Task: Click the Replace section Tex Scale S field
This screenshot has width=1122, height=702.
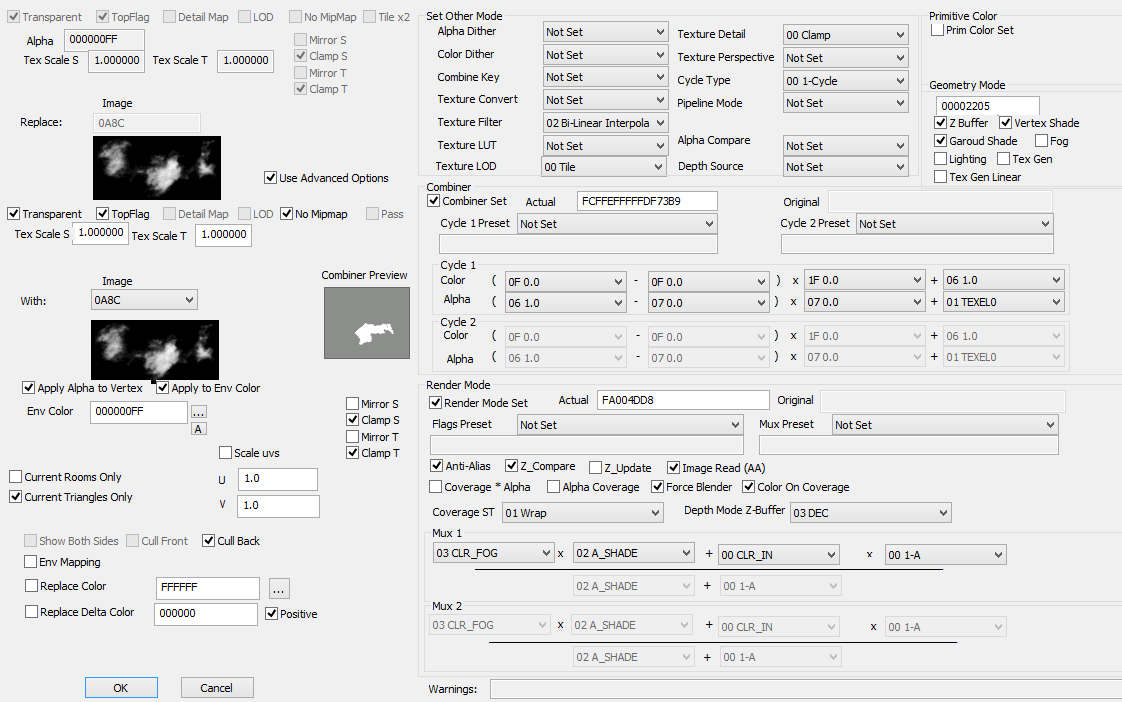Action: [x=101, y=233]
